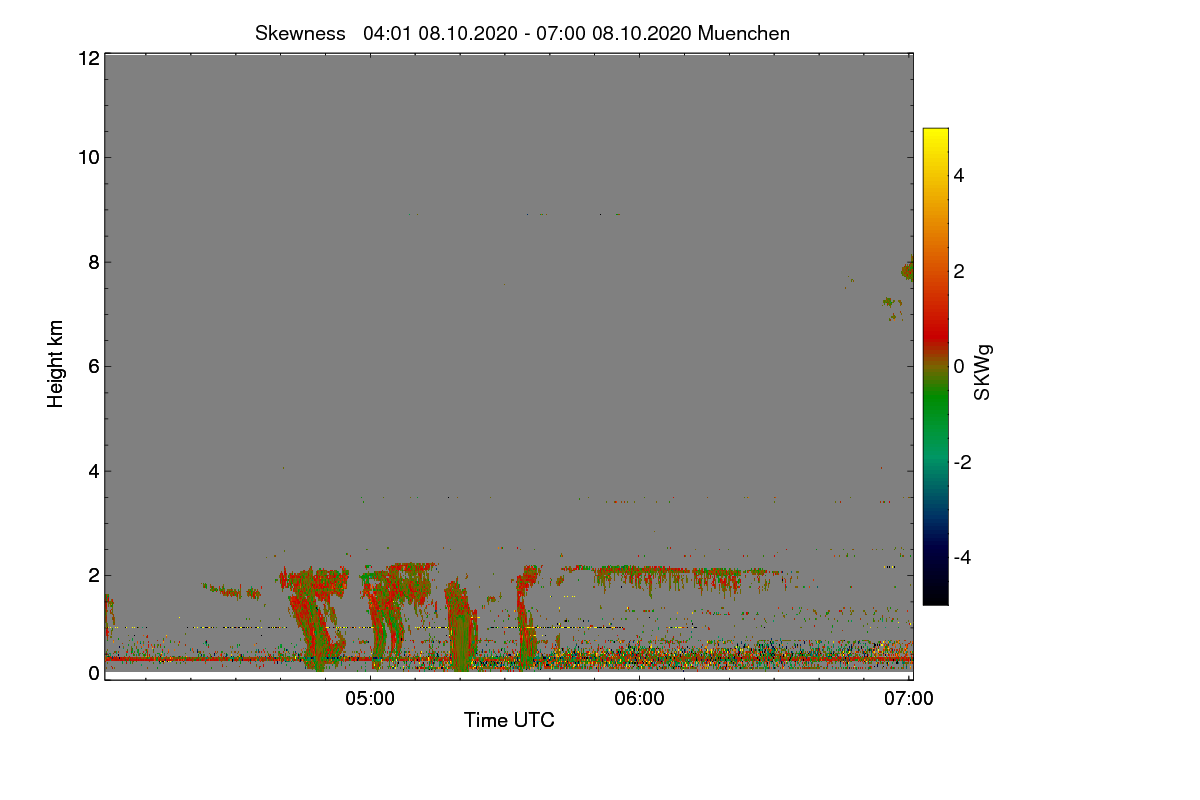Click the 8 km height tick label

92,262
